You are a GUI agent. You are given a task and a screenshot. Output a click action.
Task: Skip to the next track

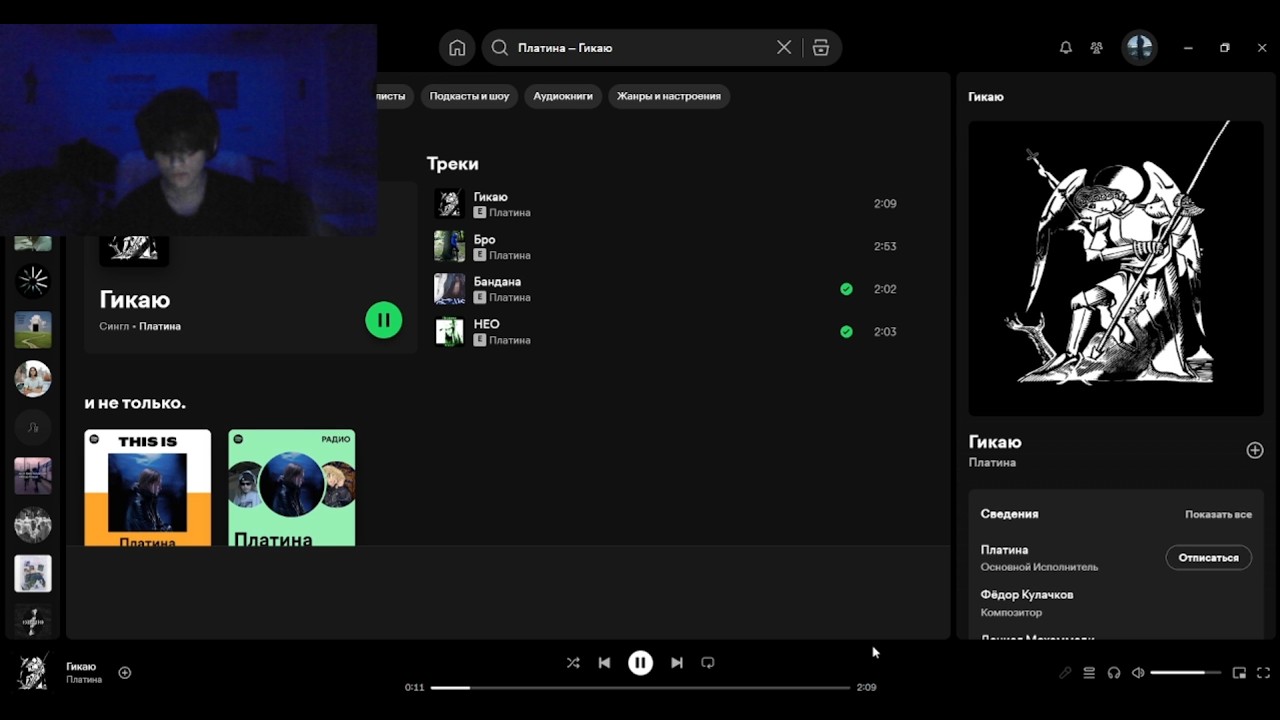click(677, 662)
